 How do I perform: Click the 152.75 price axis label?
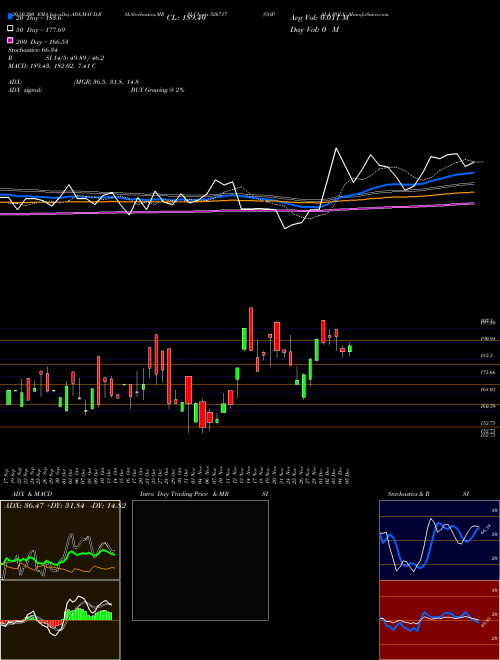[x=487, y=423]
